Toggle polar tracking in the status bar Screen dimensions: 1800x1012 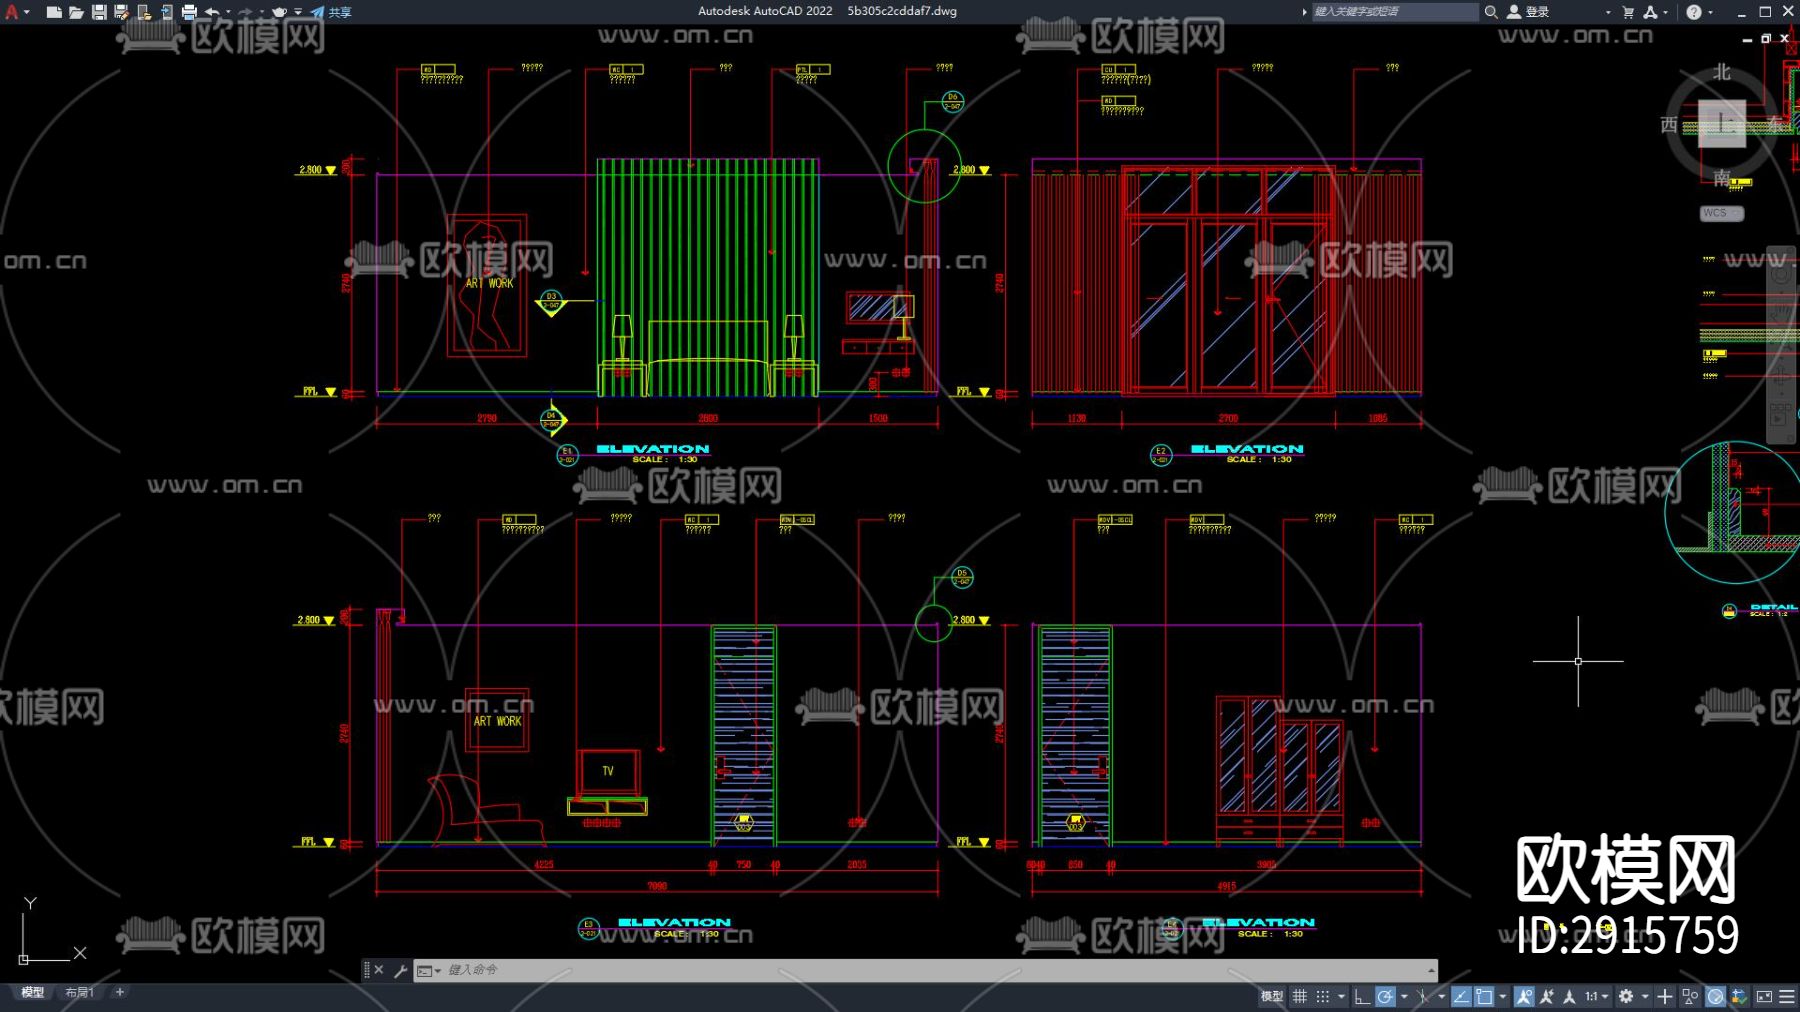click(1385, 996)
